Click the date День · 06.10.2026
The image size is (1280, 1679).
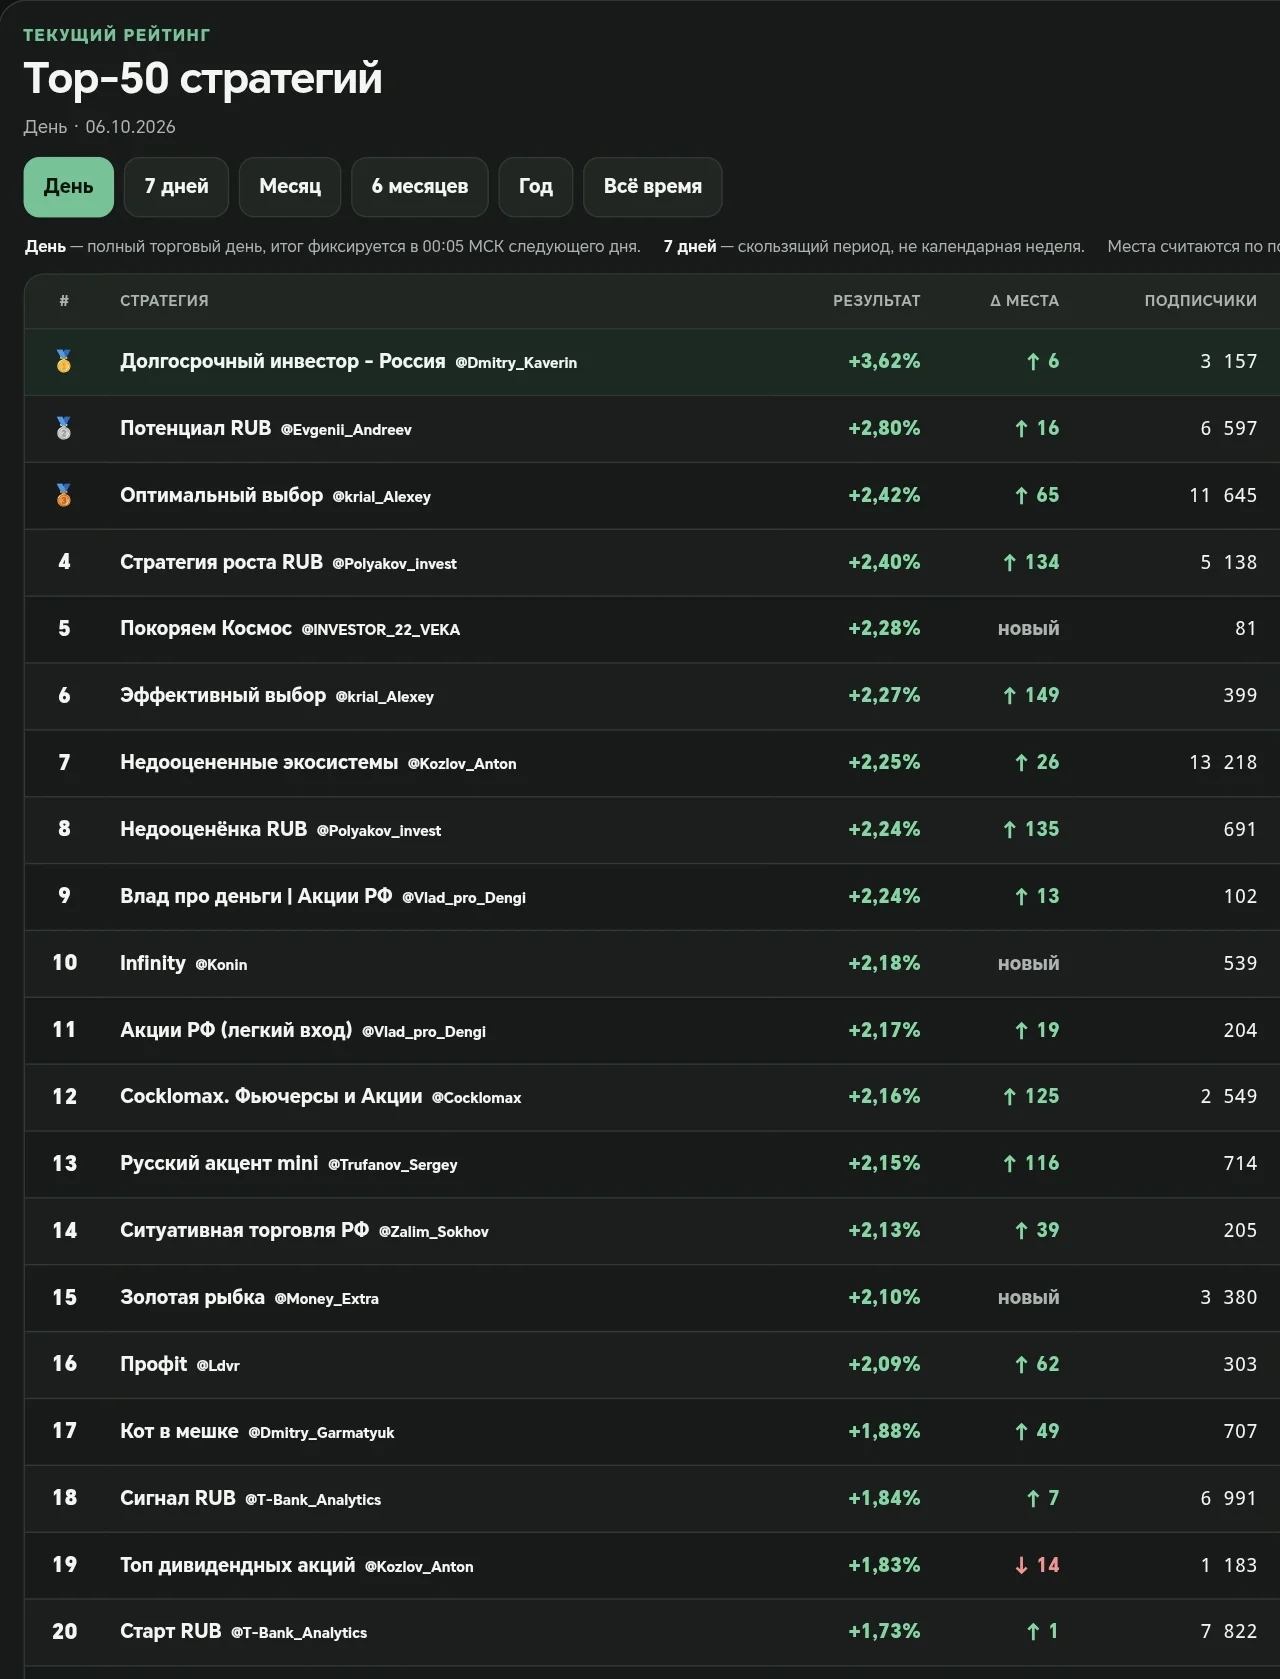click(100, 127)
